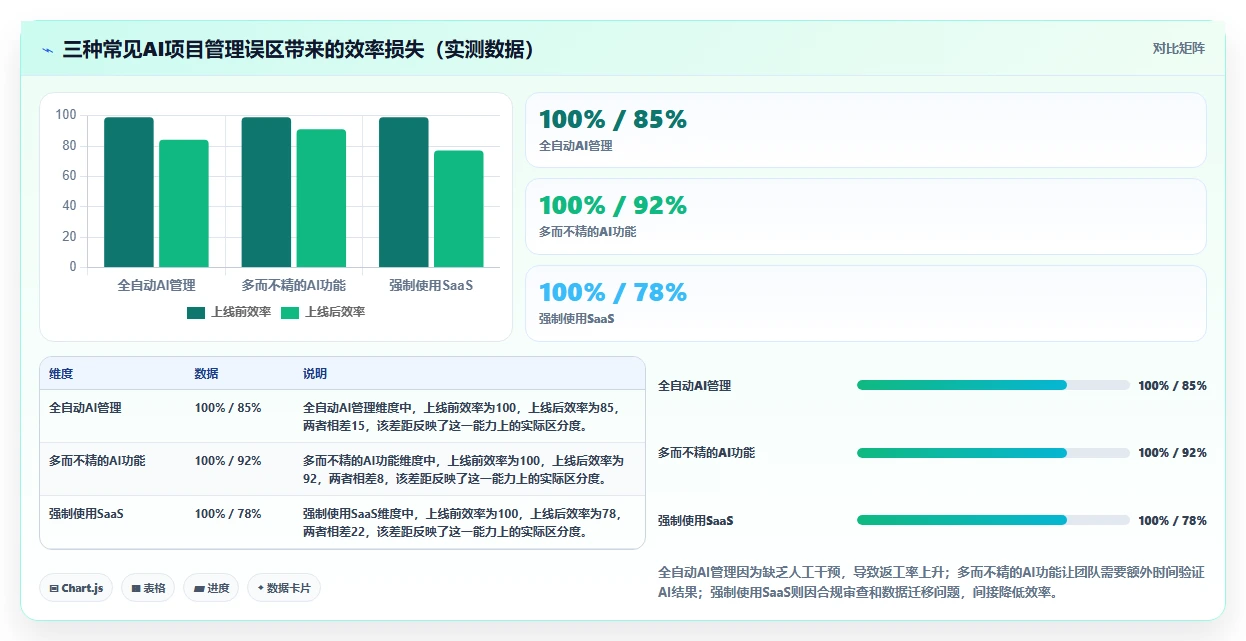Screen dimensions: 1246x641
Task: Click the 100% / 92% value beside progress bar
Action: [1172, 453]
